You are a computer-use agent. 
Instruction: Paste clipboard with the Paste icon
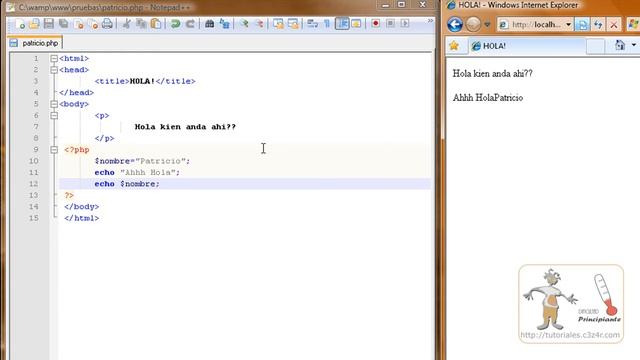point(156,24)
